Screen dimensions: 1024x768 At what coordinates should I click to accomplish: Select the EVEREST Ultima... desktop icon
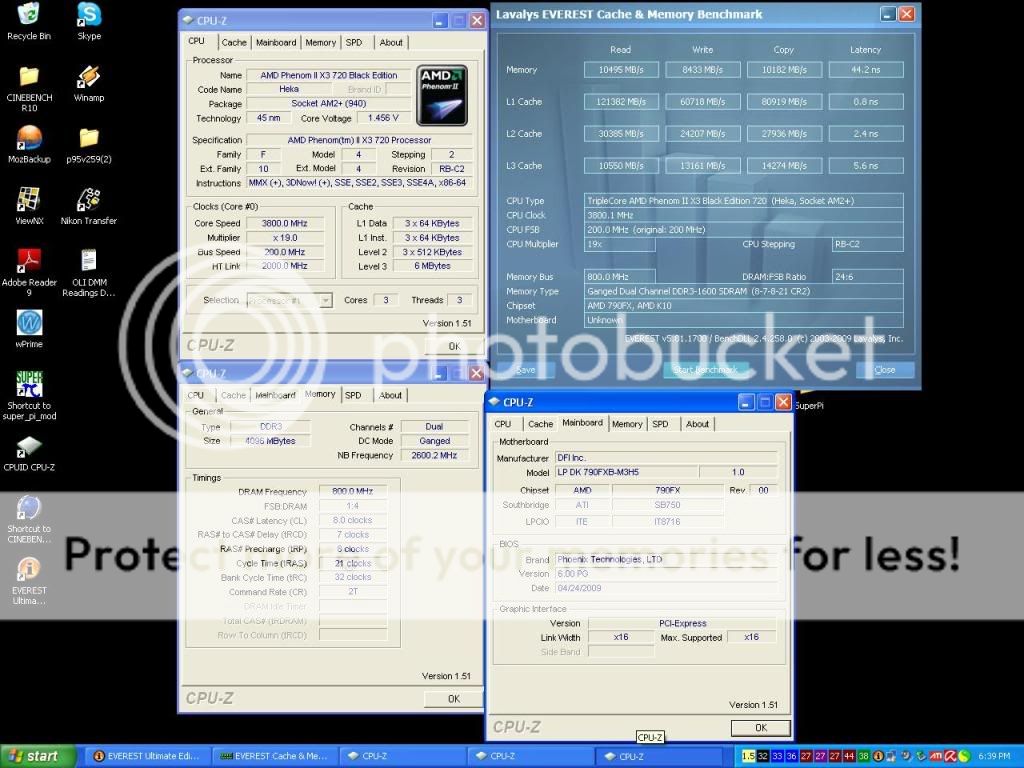(29, 581)
